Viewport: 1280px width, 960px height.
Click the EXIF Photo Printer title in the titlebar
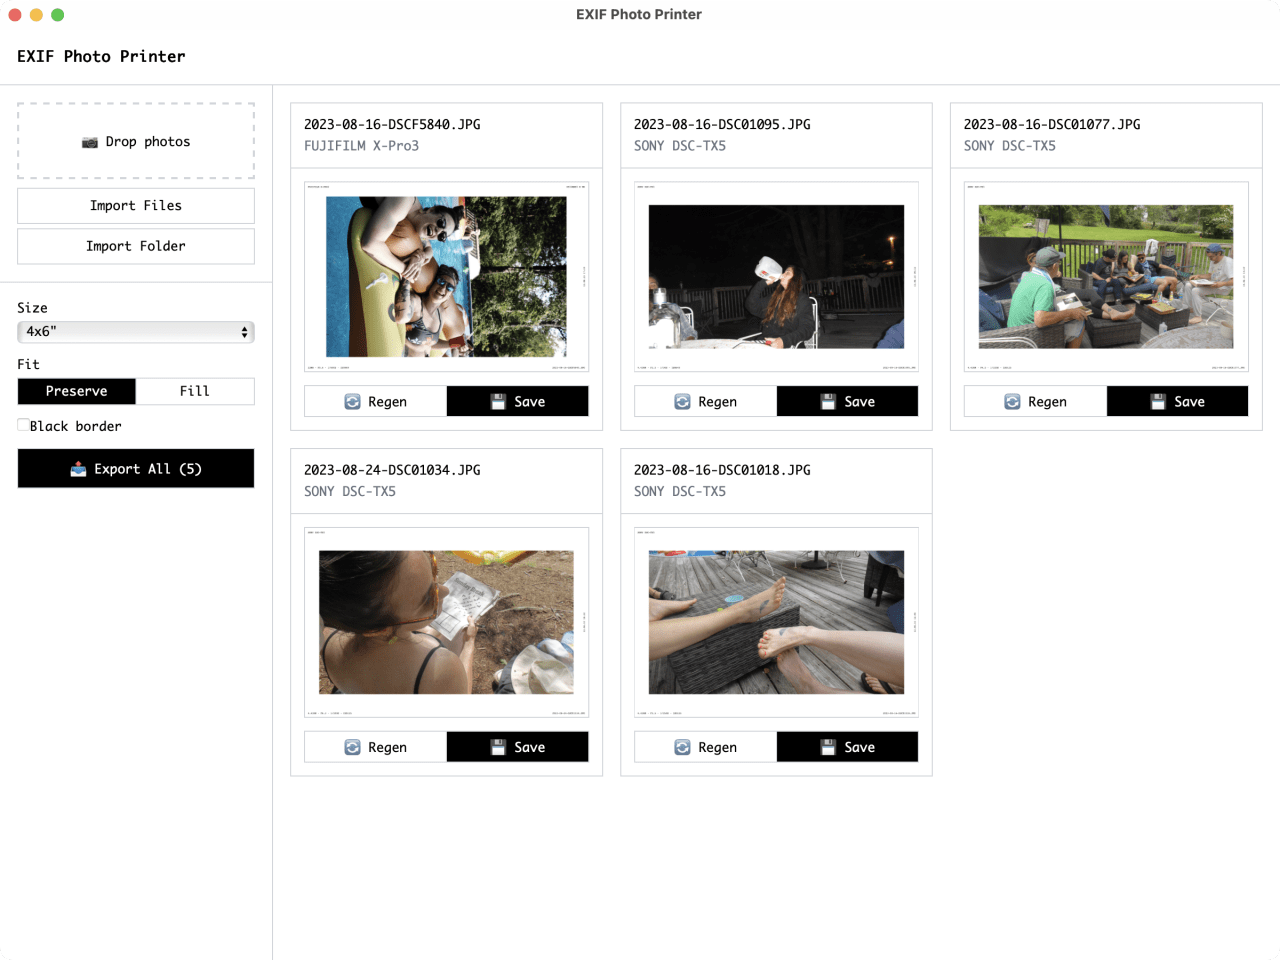coord(639,14)
